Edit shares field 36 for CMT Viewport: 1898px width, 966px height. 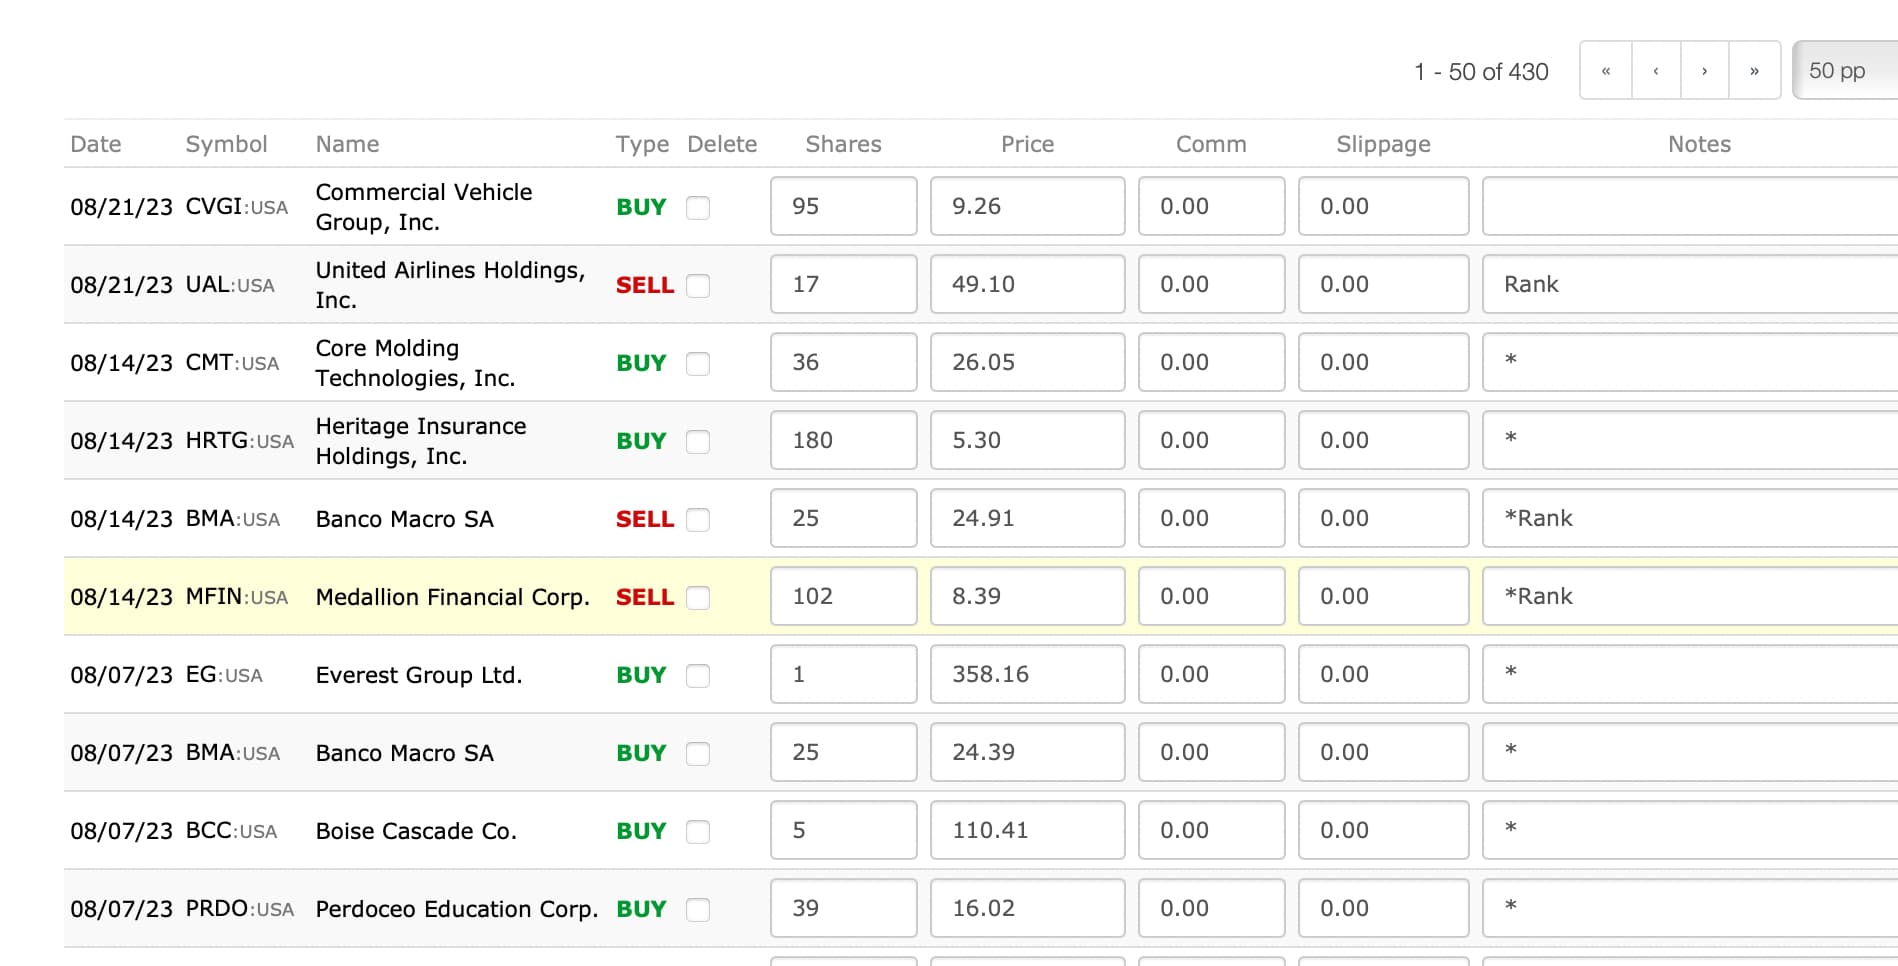coord(843,362)
